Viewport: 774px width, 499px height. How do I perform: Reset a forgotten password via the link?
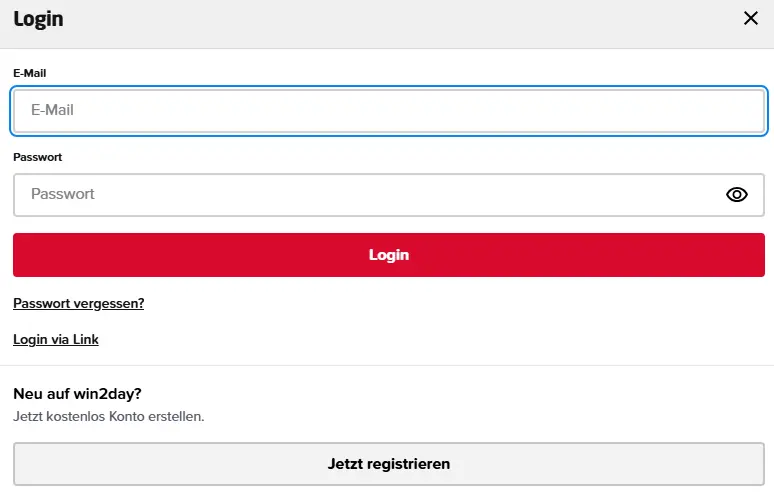click(78, 303)
